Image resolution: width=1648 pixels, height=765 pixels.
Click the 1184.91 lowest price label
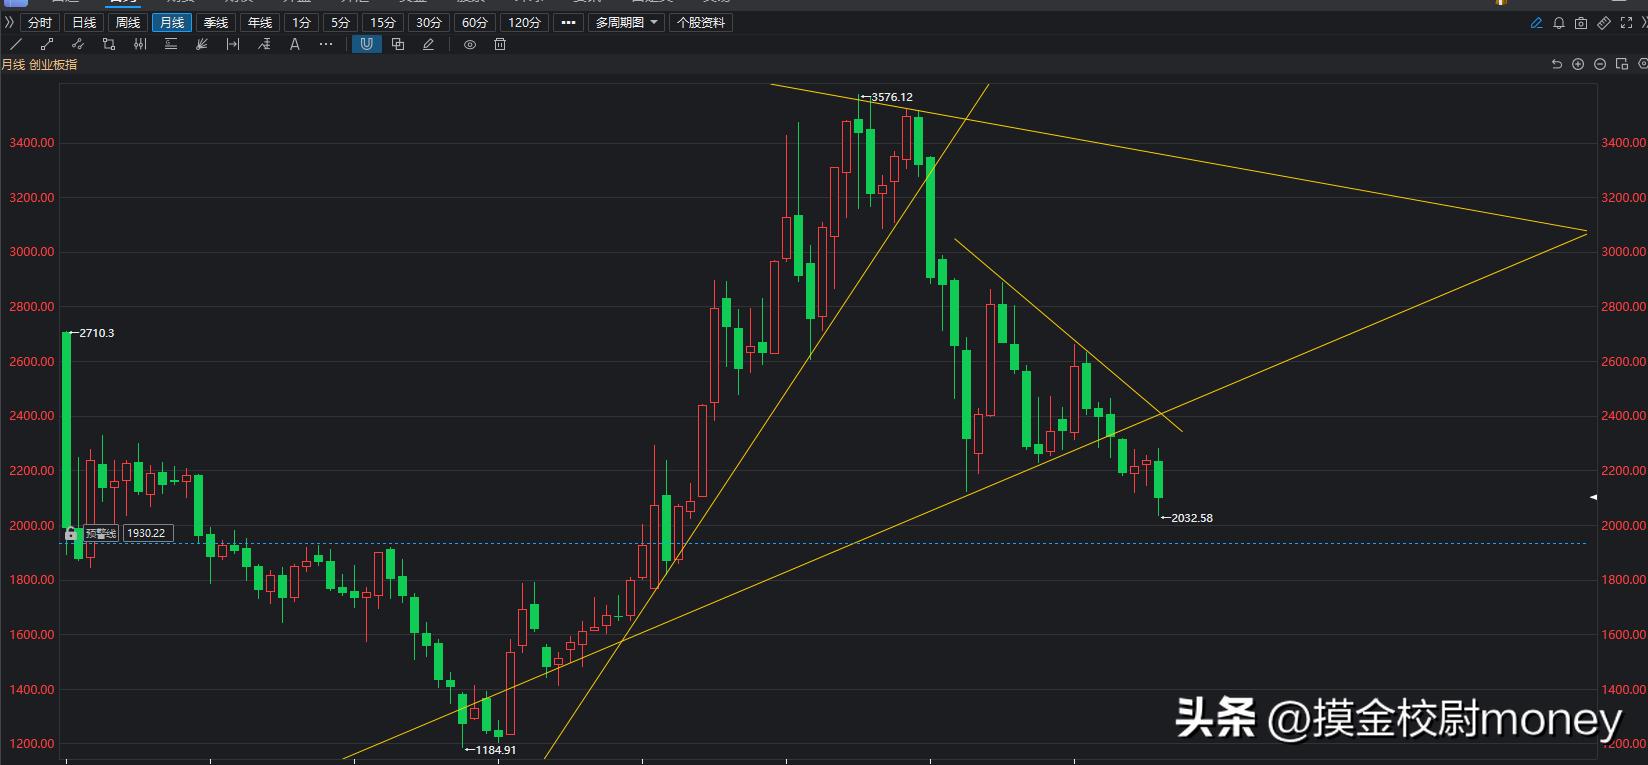[496, 750]
